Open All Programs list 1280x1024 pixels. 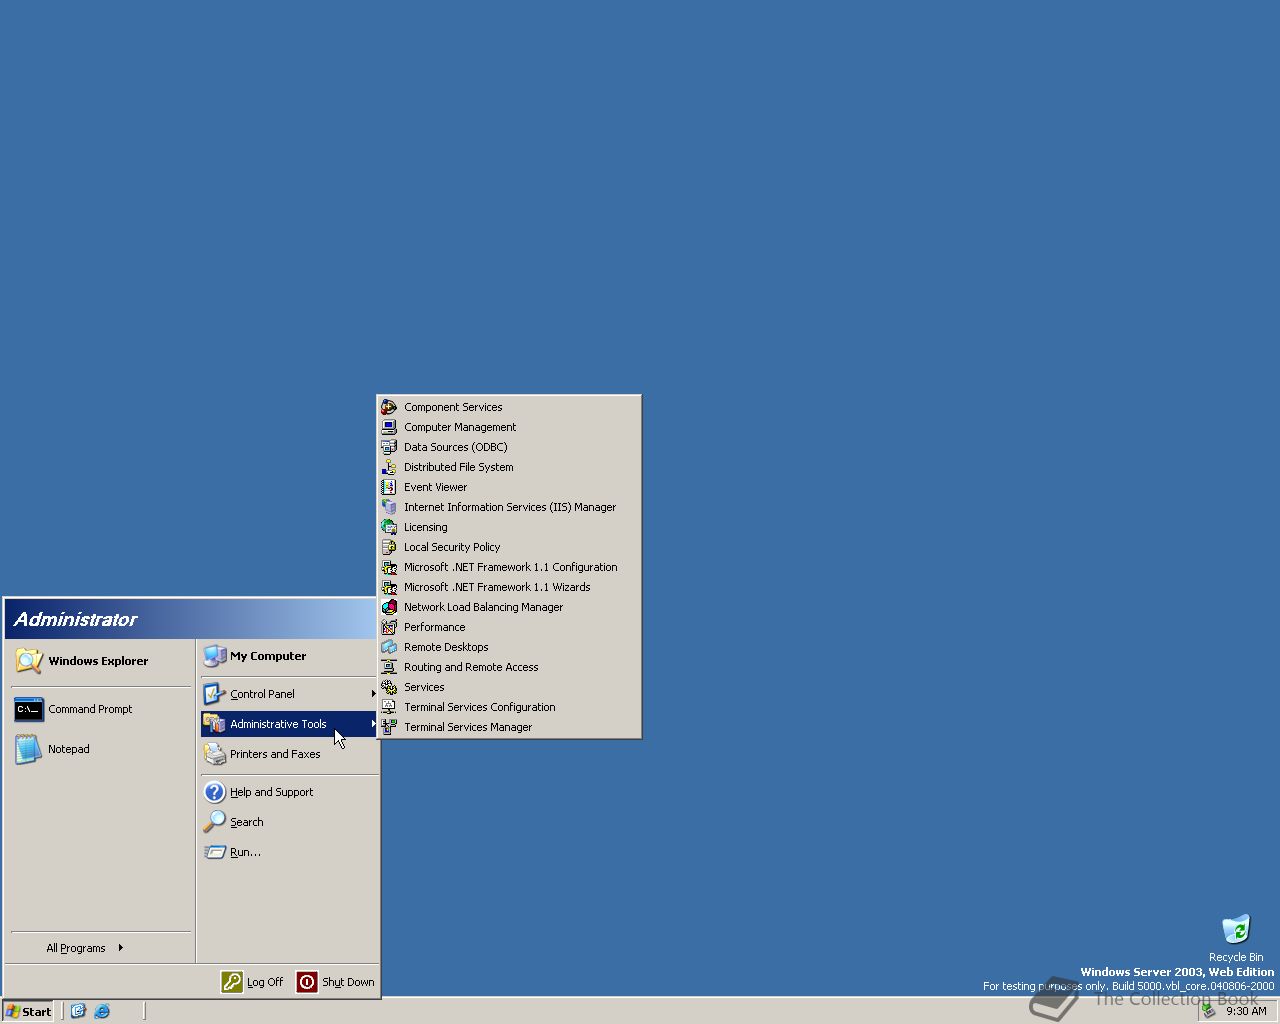tap(100, 948)
